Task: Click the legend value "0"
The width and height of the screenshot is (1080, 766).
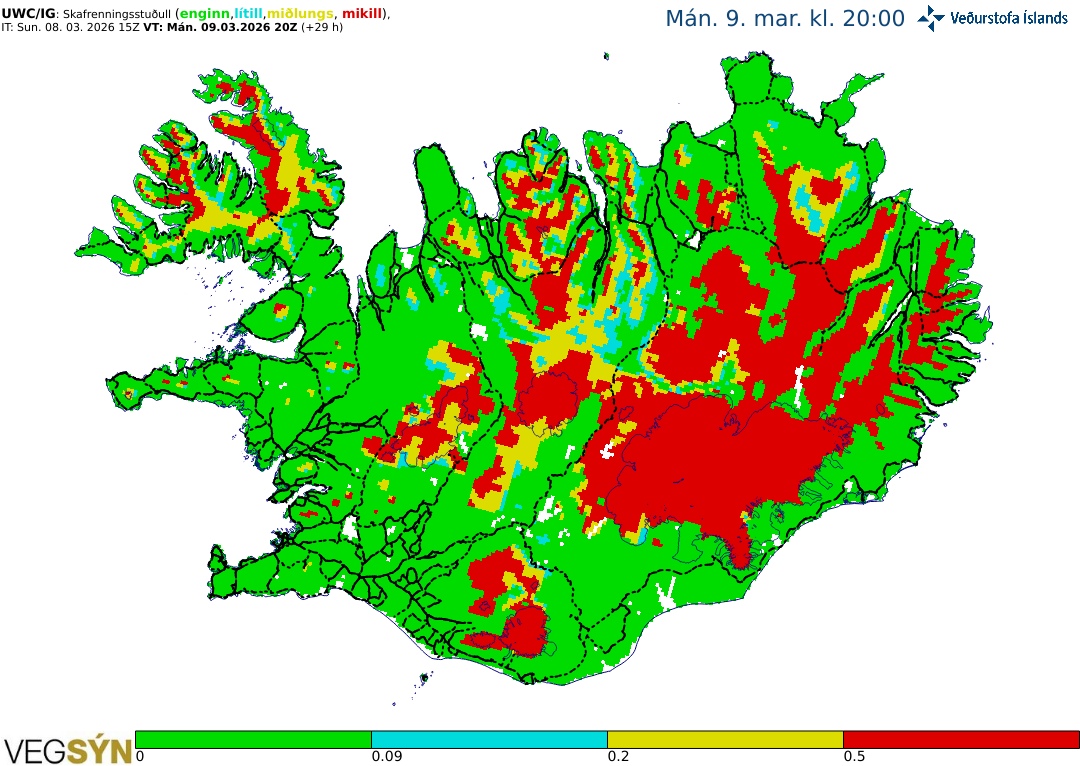Action: pos(140,757)
